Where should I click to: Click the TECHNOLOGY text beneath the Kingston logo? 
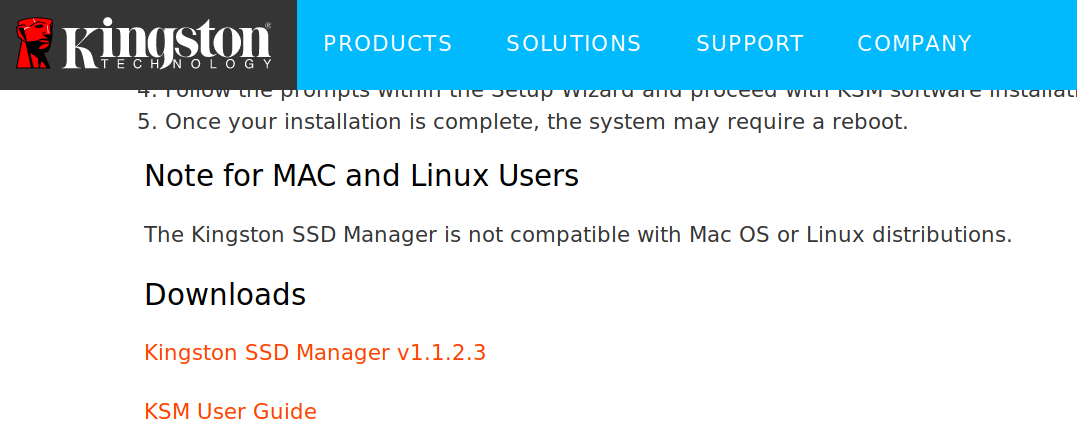pyautogui.click(x=186, y=64)
